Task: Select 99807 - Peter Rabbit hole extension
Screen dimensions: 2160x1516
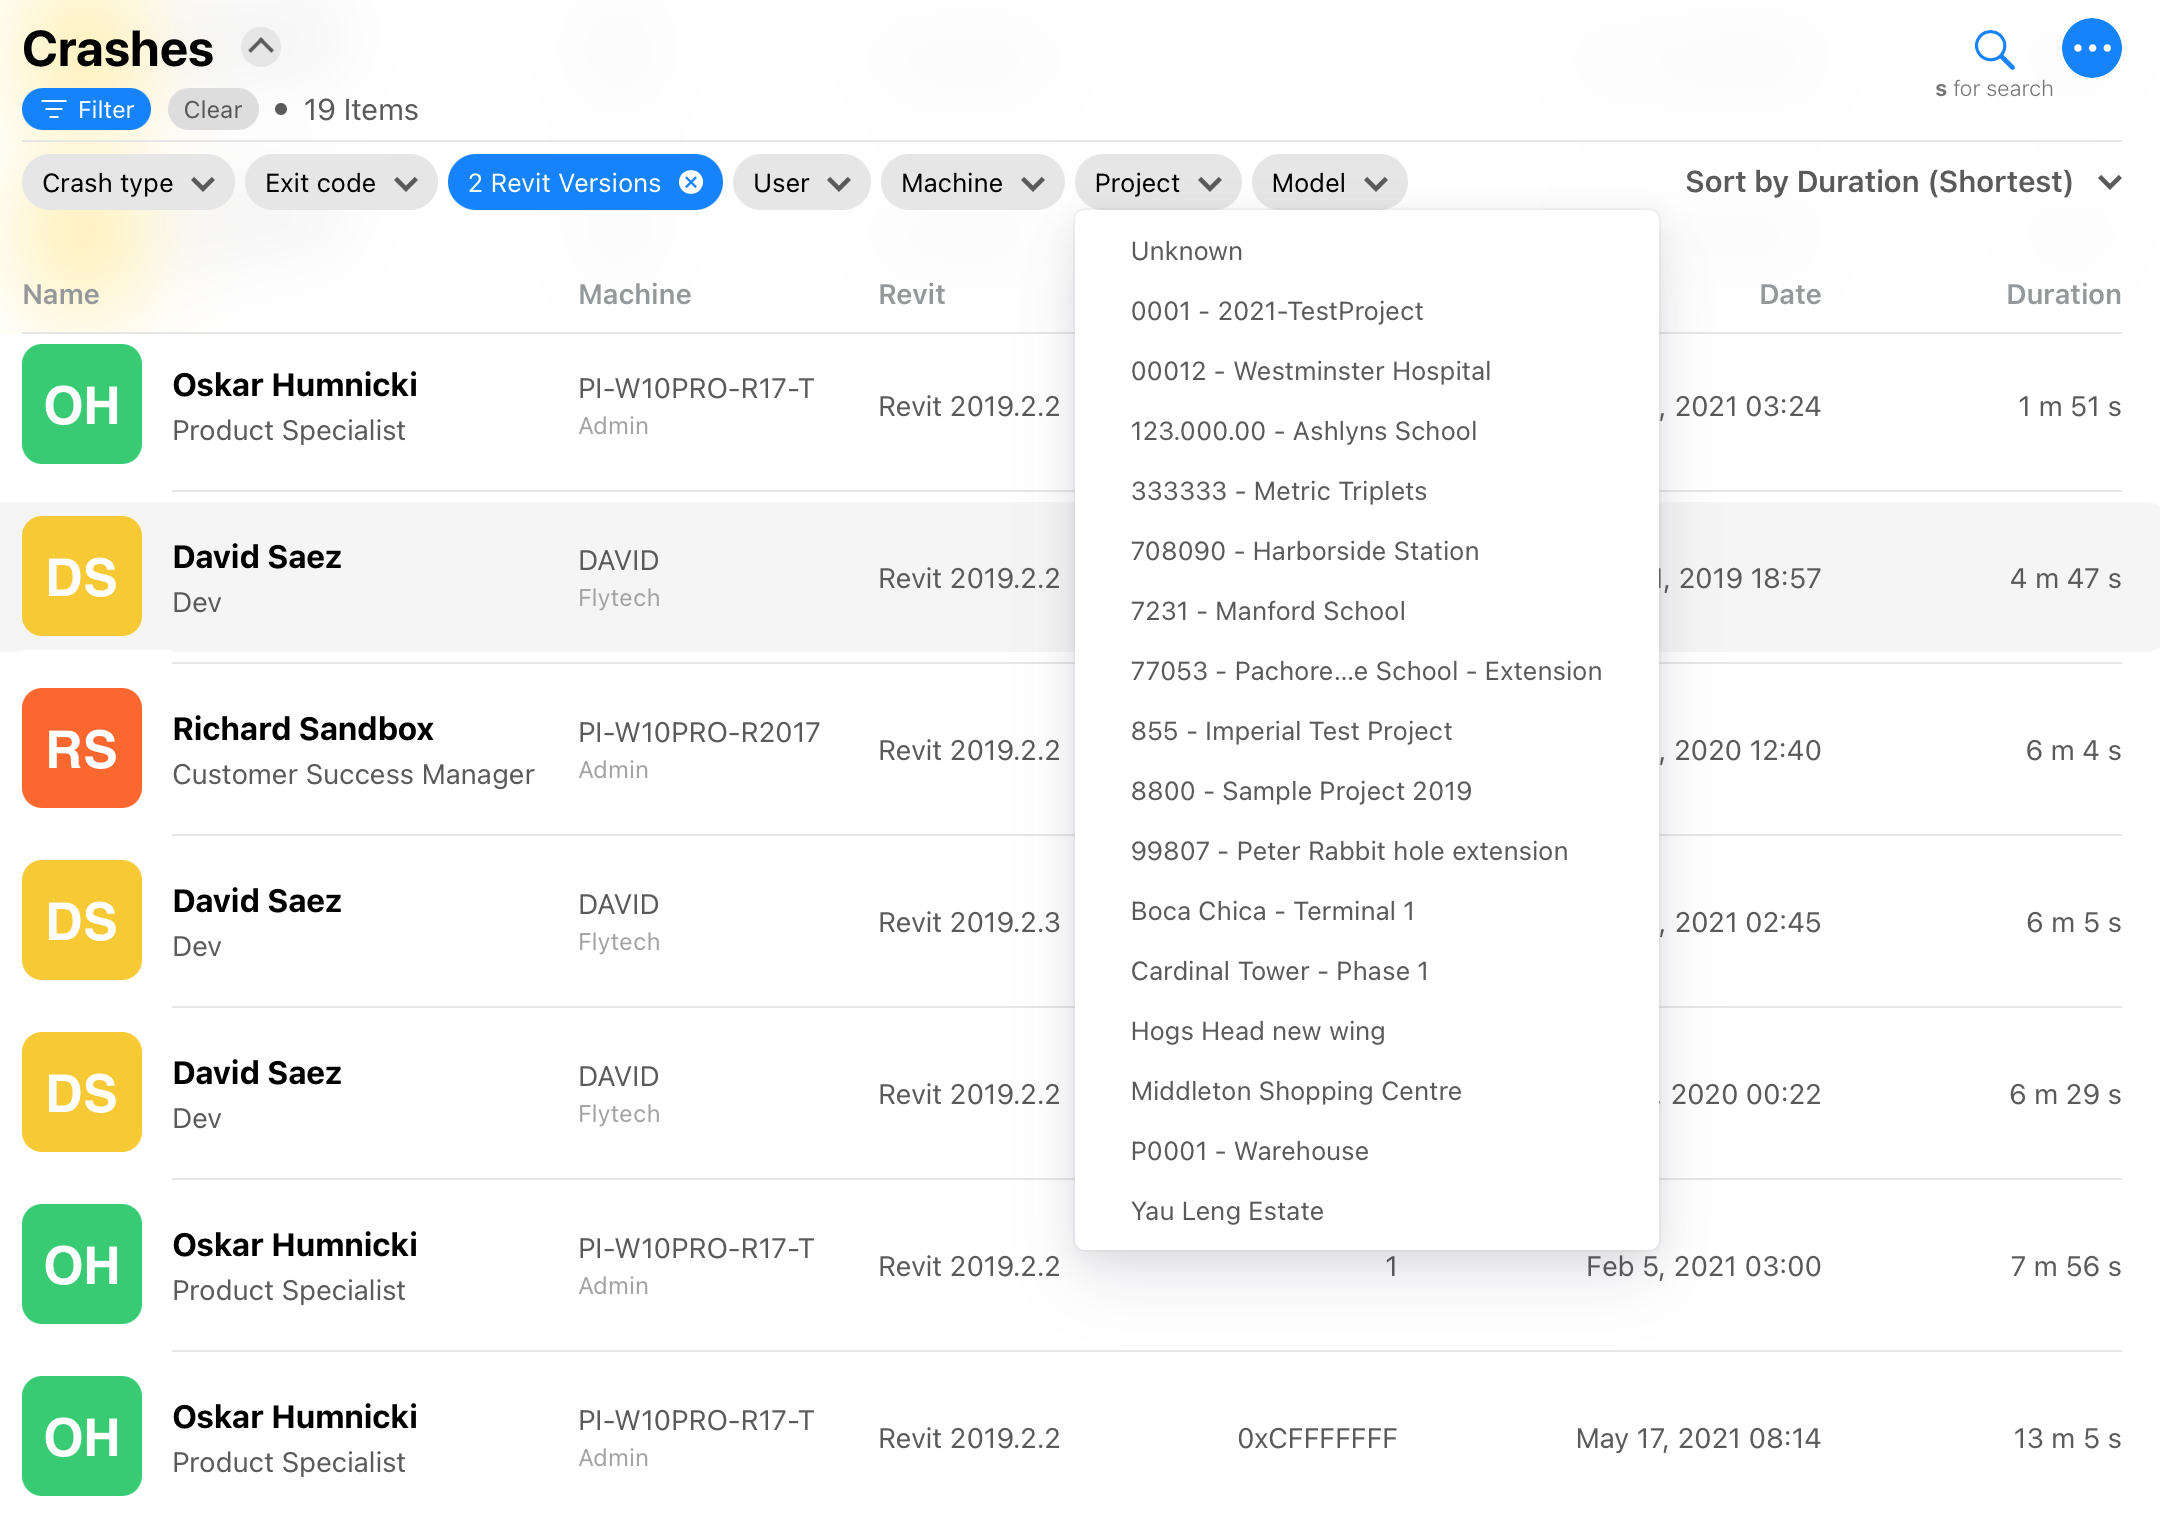Action: tap(1349, 850)
